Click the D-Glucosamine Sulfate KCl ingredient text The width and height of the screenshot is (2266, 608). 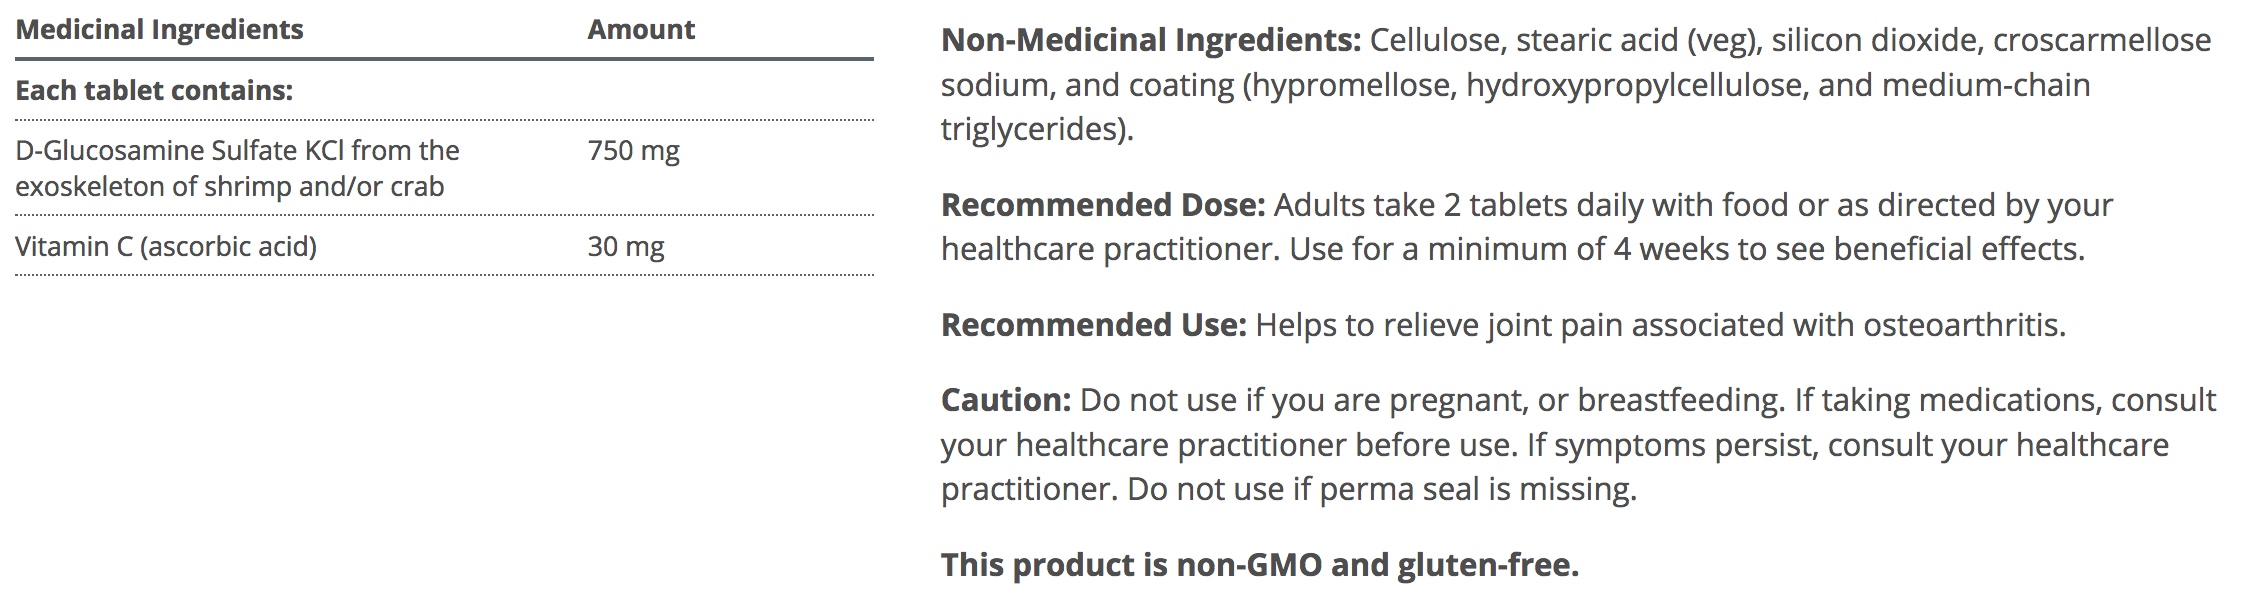point(237,151)
